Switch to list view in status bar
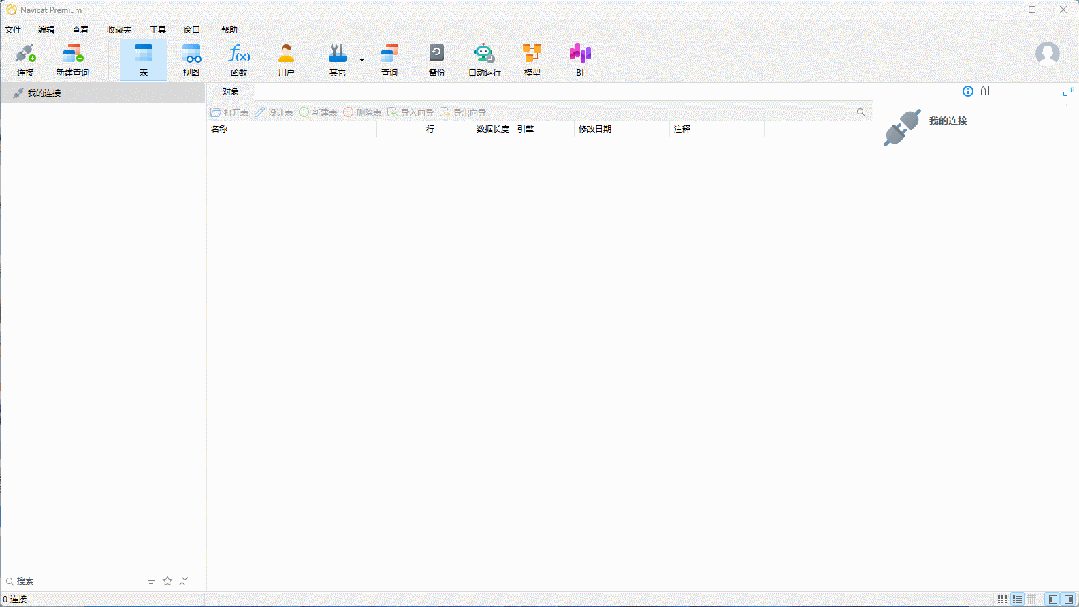The width and height of the screenshot is (1079, 607). (1017, 599)
